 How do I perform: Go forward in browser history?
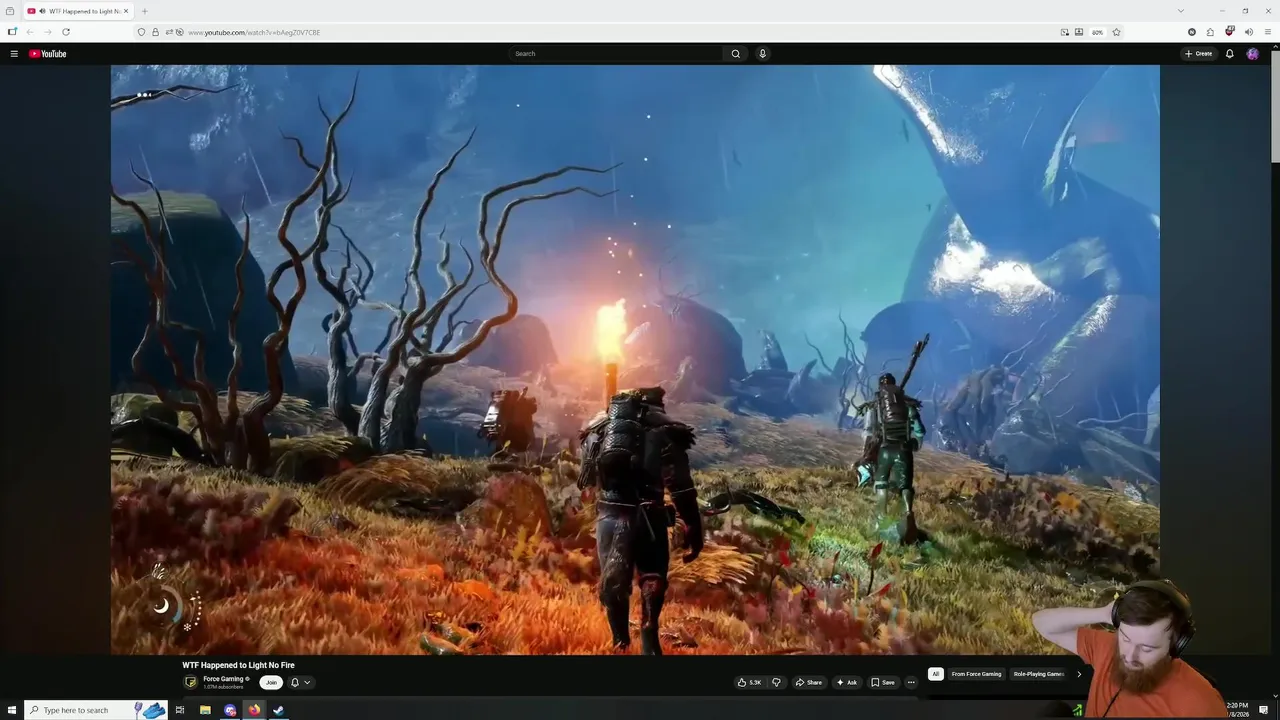[47, 32]
